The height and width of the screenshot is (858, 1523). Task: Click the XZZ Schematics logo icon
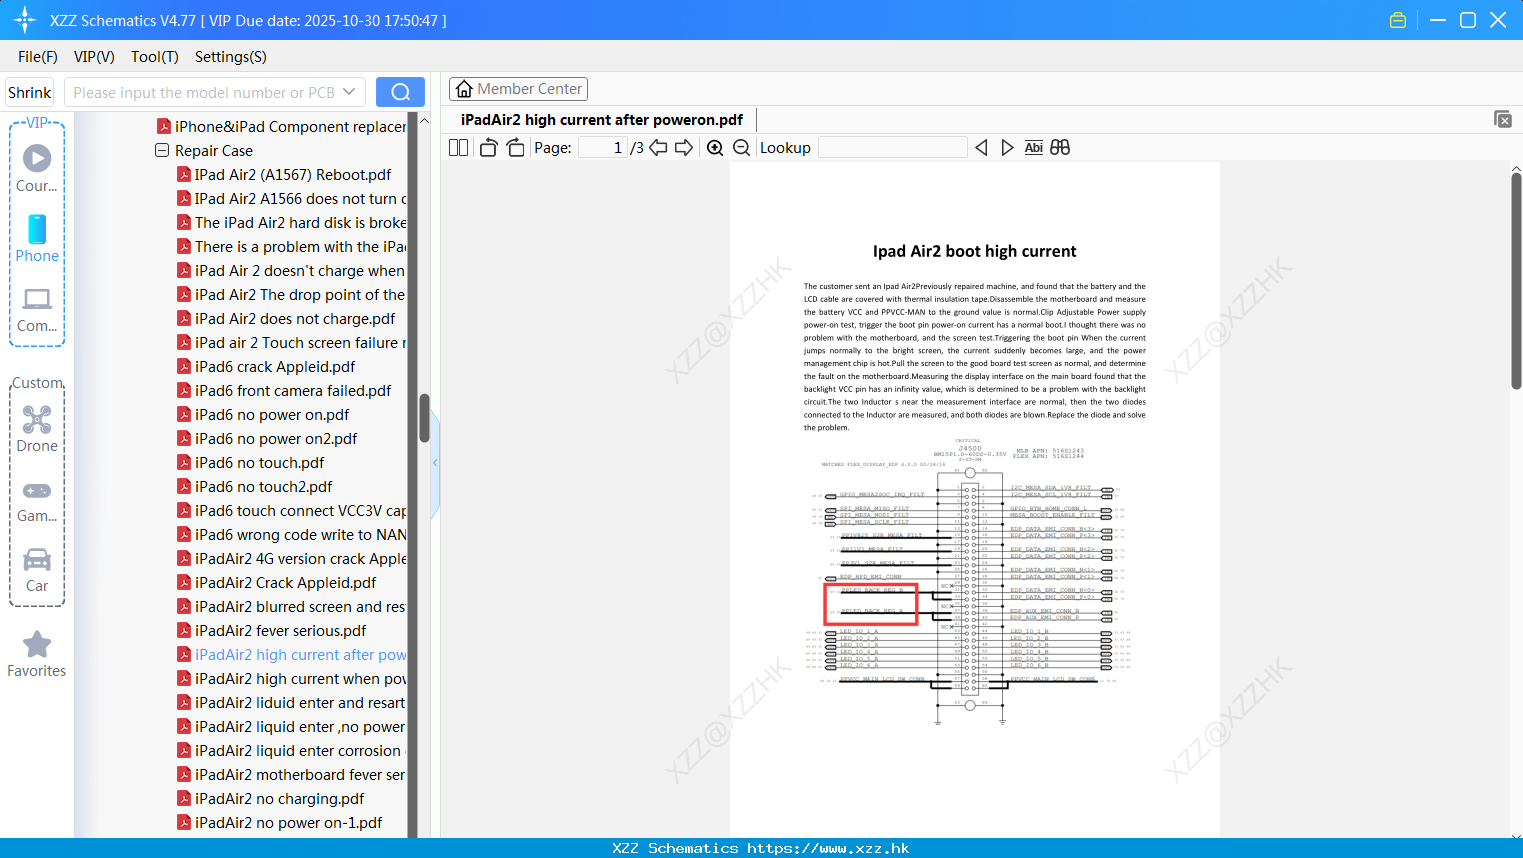[x=25, y=20]
